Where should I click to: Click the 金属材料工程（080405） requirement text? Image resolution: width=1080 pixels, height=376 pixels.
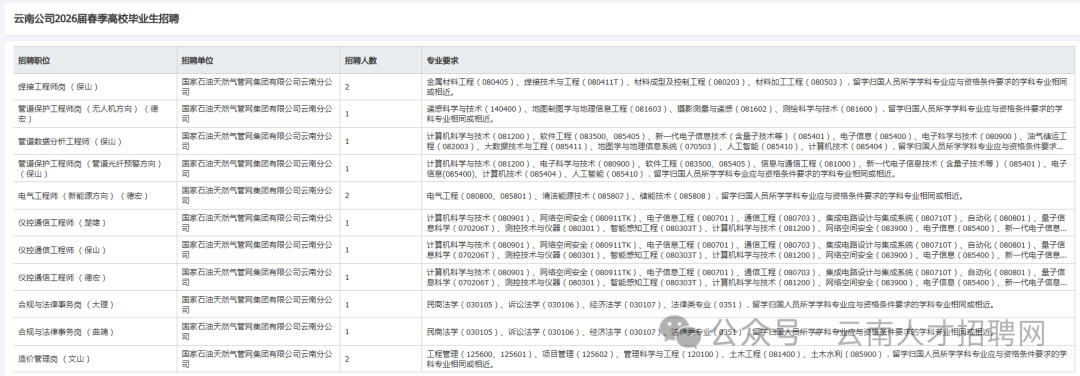point(470,81)
